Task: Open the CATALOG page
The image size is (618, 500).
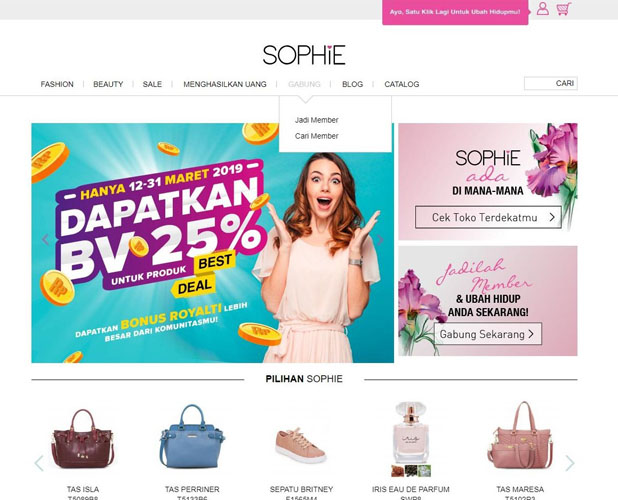Action: 402,84
